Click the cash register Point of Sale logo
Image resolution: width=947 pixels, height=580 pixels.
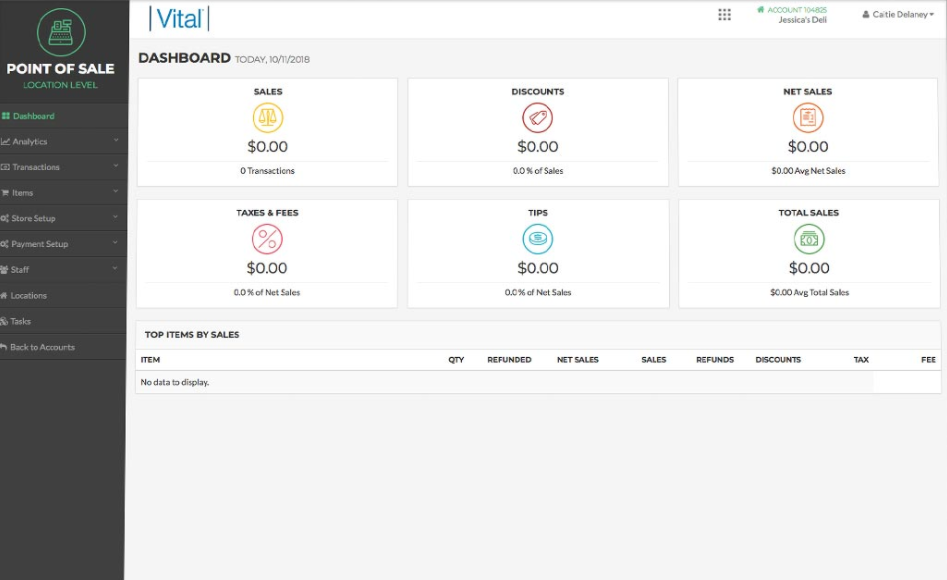coord(61,32)
